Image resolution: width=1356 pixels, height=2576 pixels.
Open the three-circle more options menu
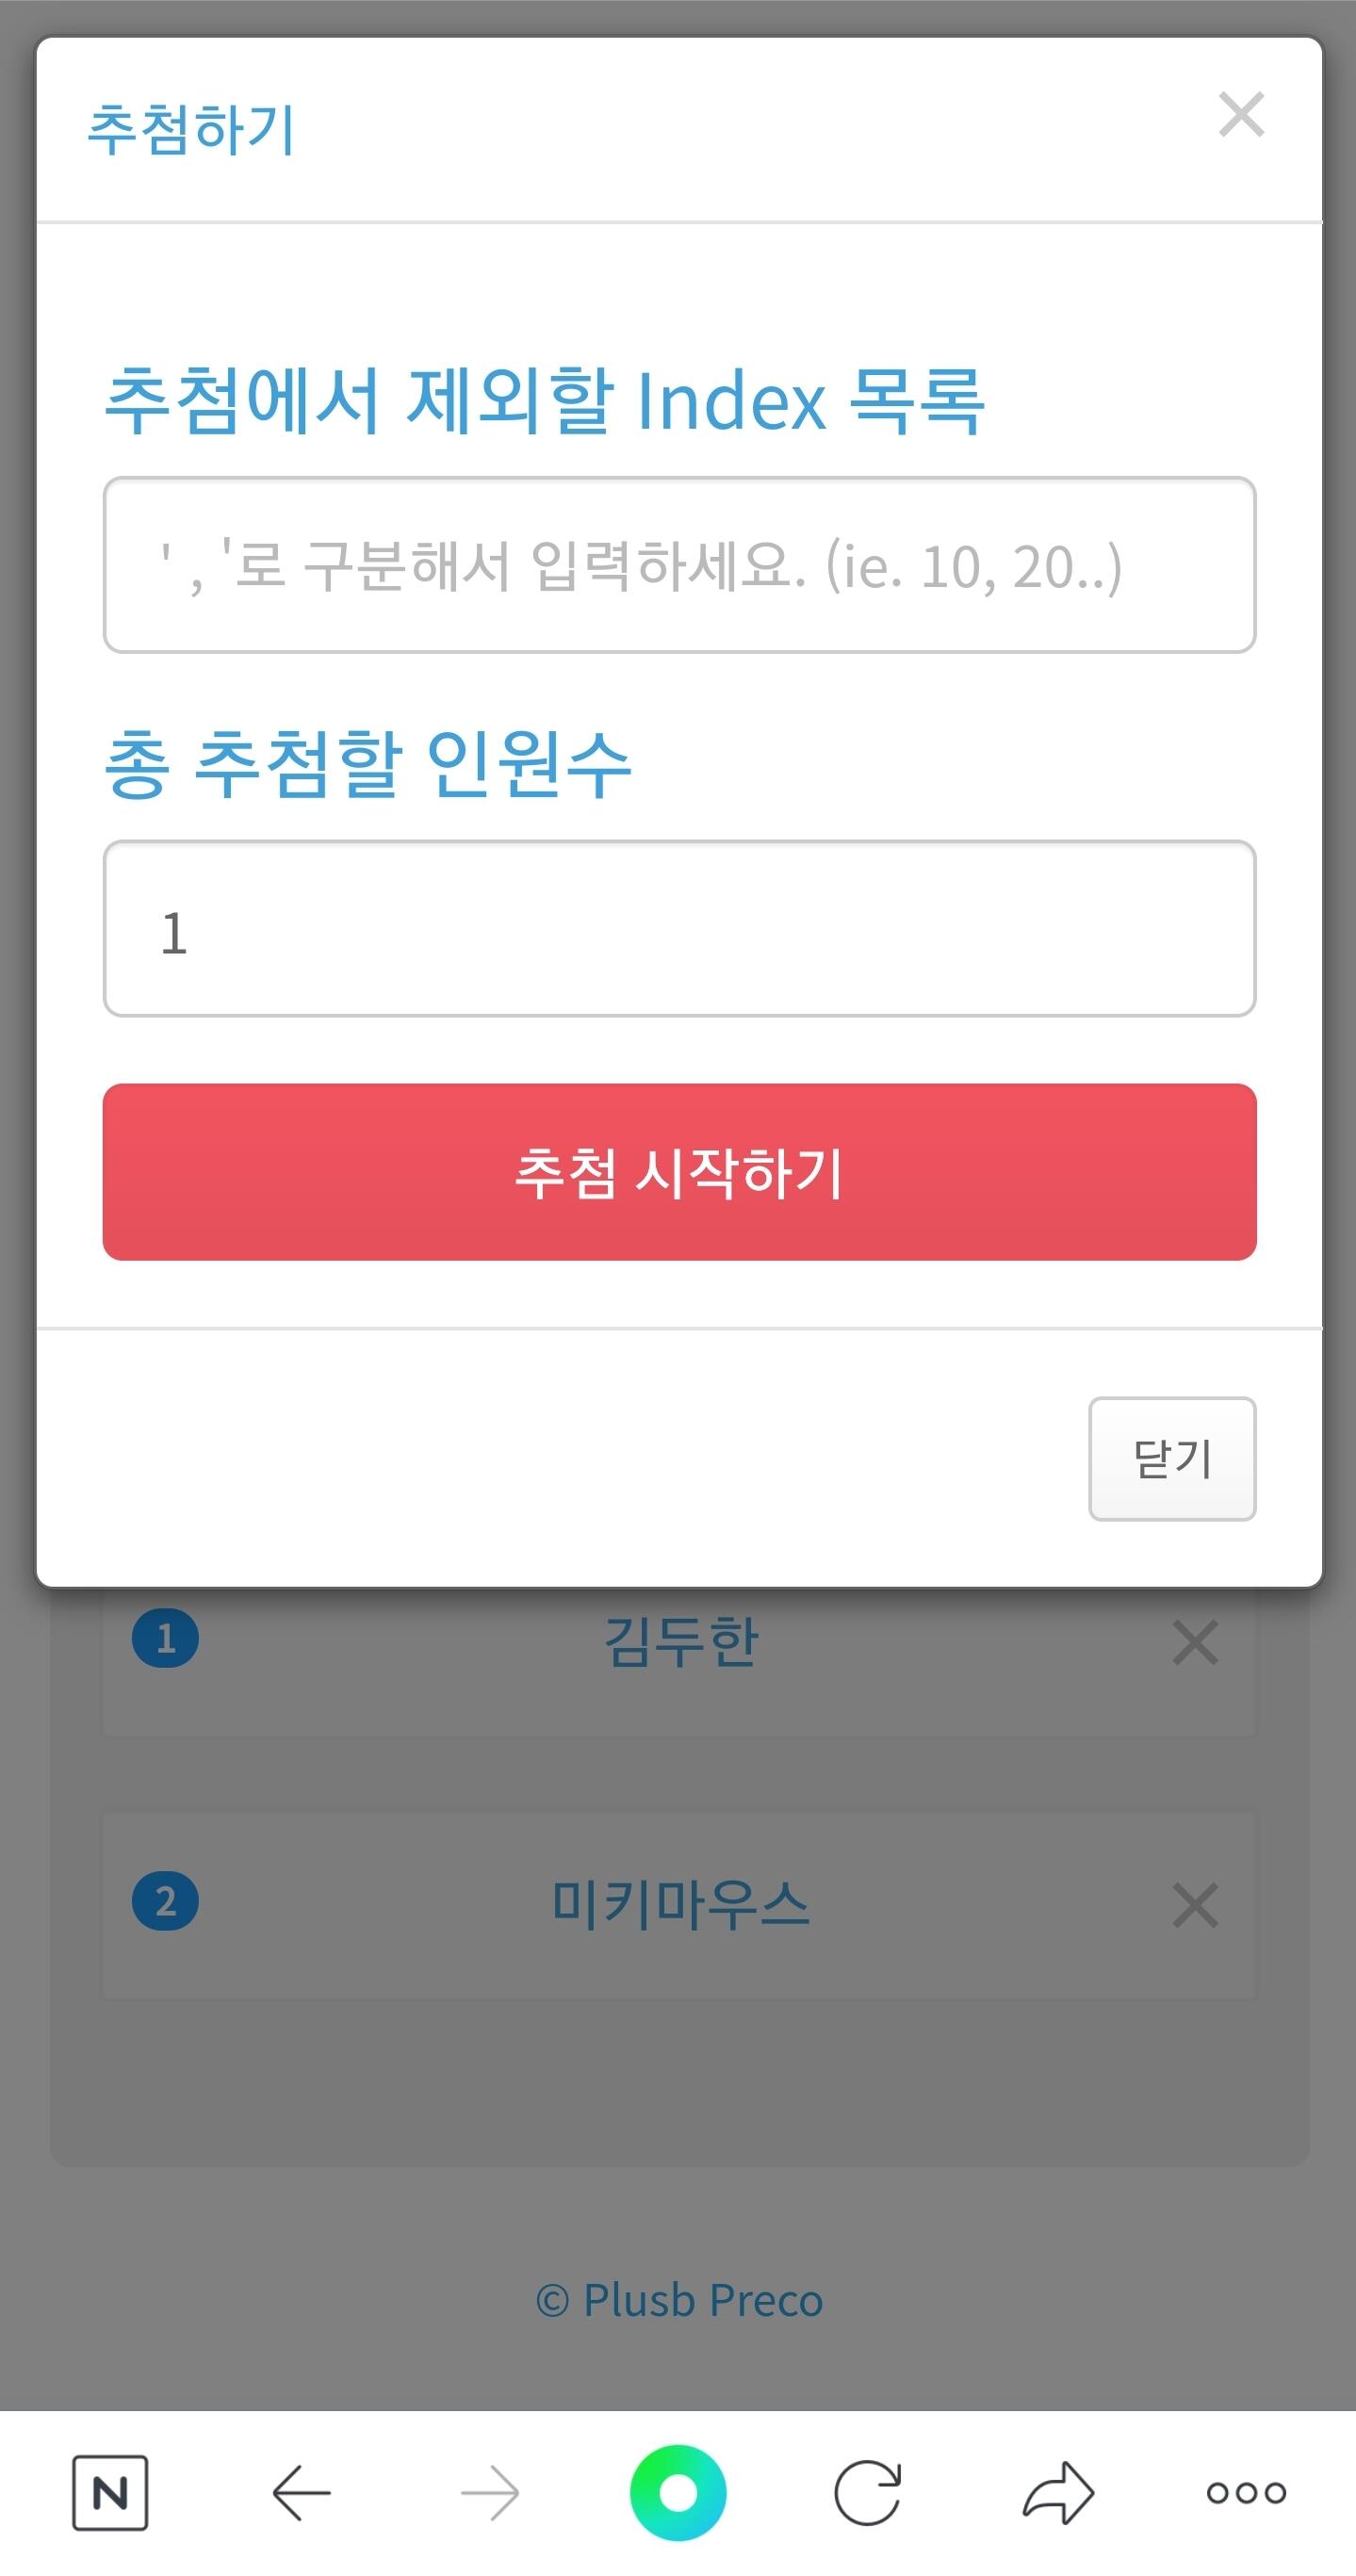tap(1246, 2493)
